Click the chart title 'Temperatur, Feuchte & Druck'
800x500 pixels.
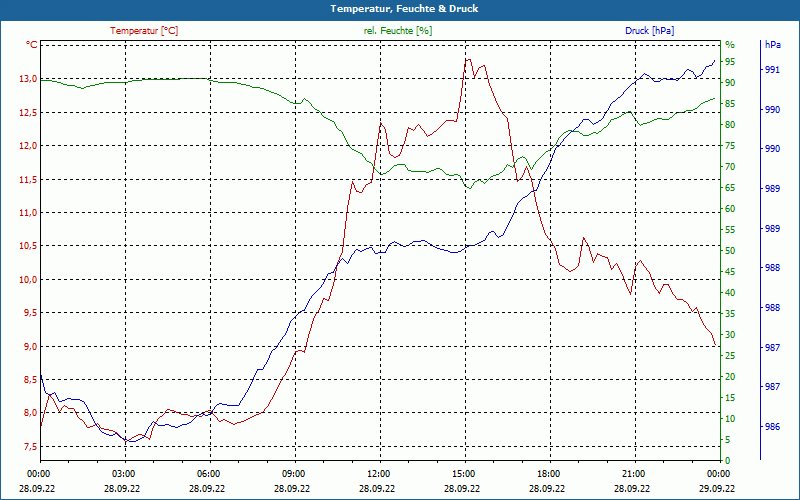click(404, 9)
